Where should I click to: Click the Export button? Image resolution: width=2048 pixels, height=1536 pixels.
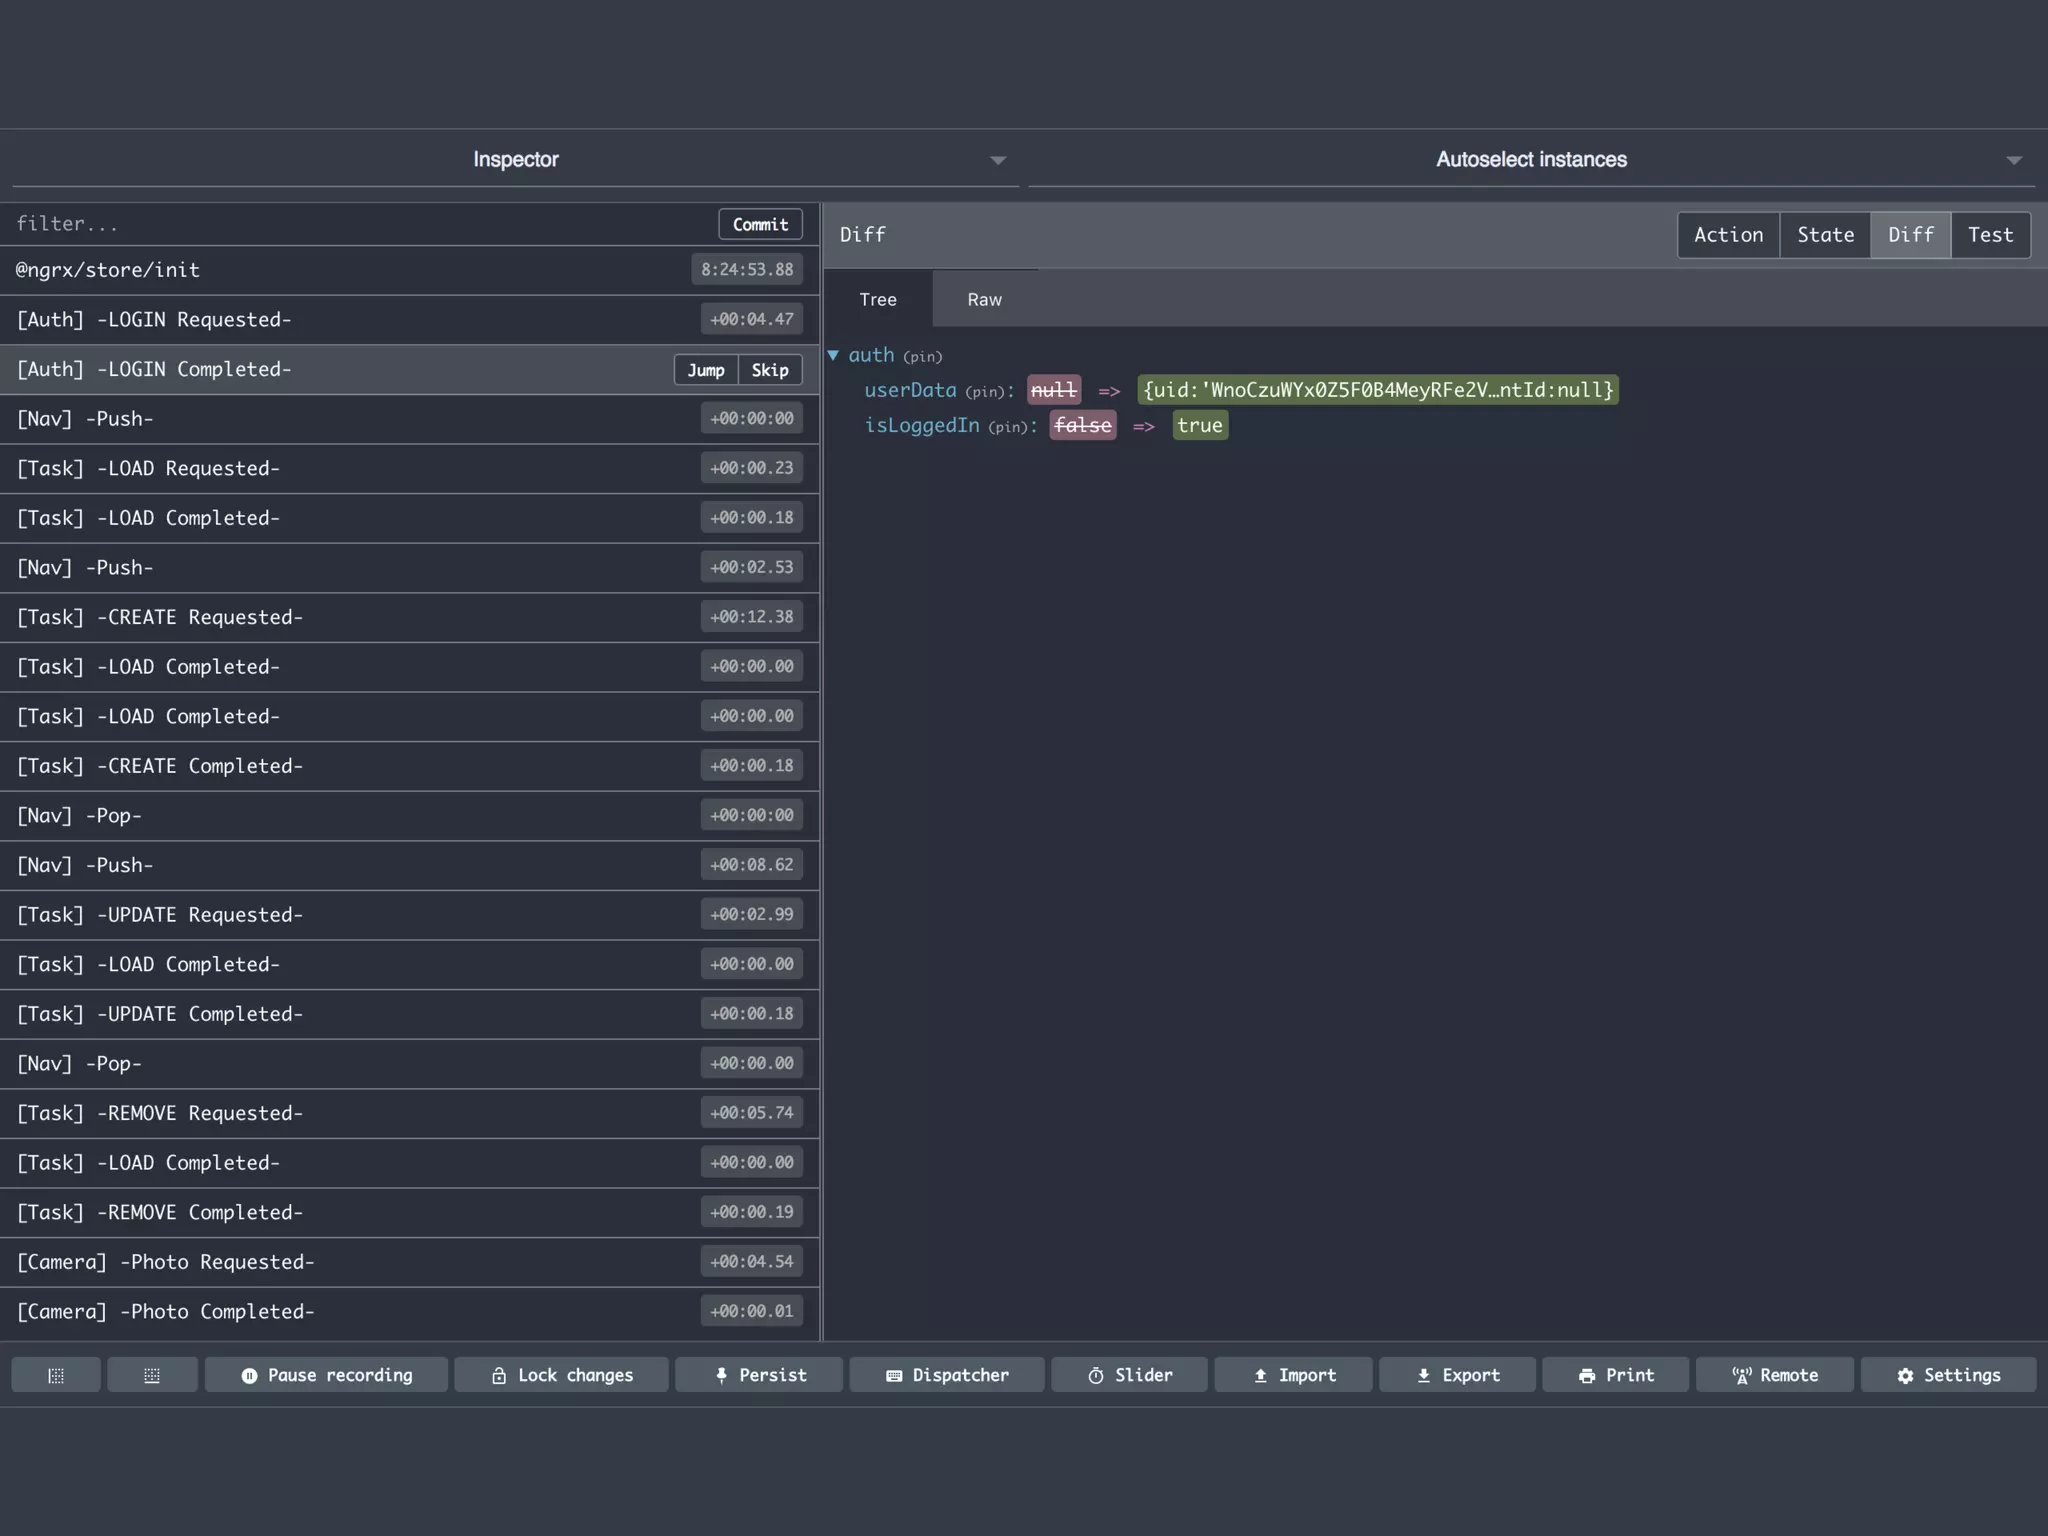[1457, 1375]
